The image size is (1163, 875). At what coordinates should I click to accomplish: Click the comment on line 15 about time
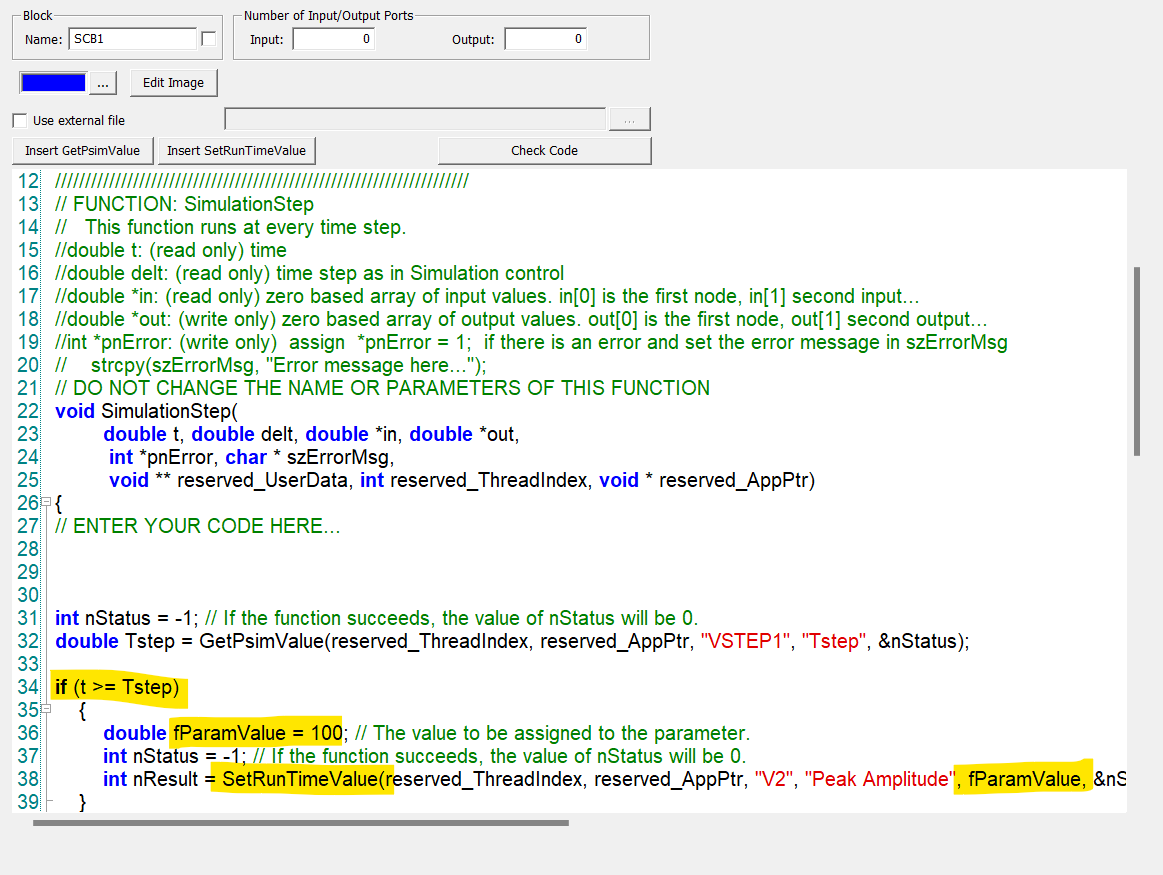click(x=171, y=250)
